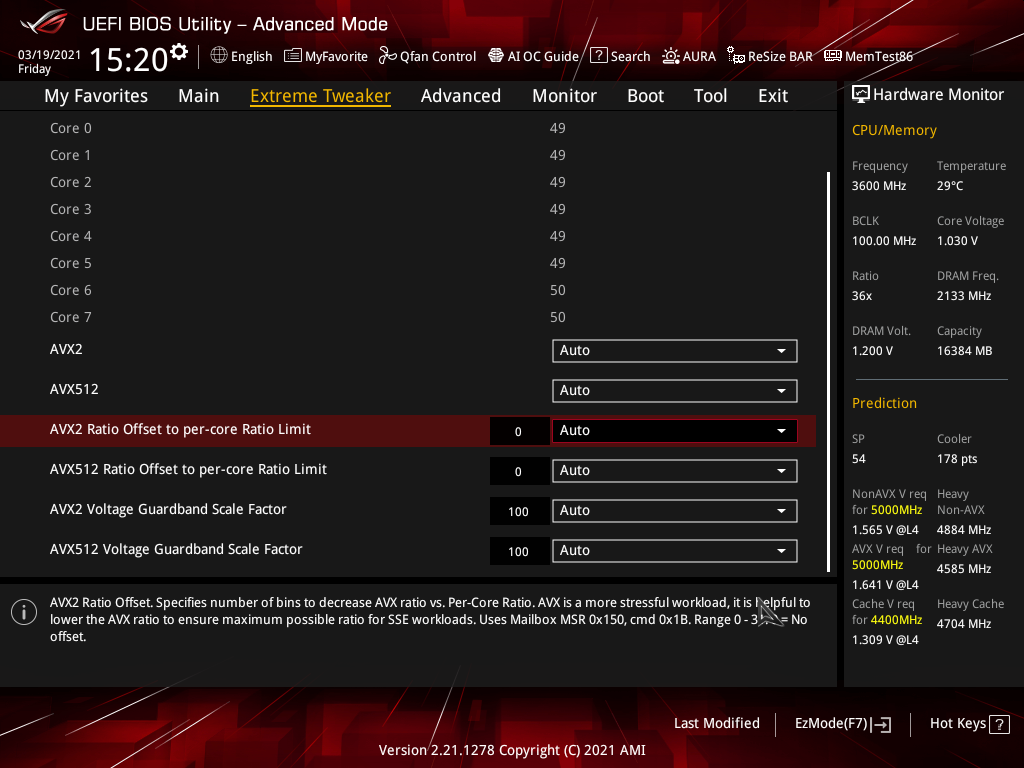Click CPU/Memory heading in Hardware Monitor
The width and height of the screenshot is (1024, 768).
[894, 131]
